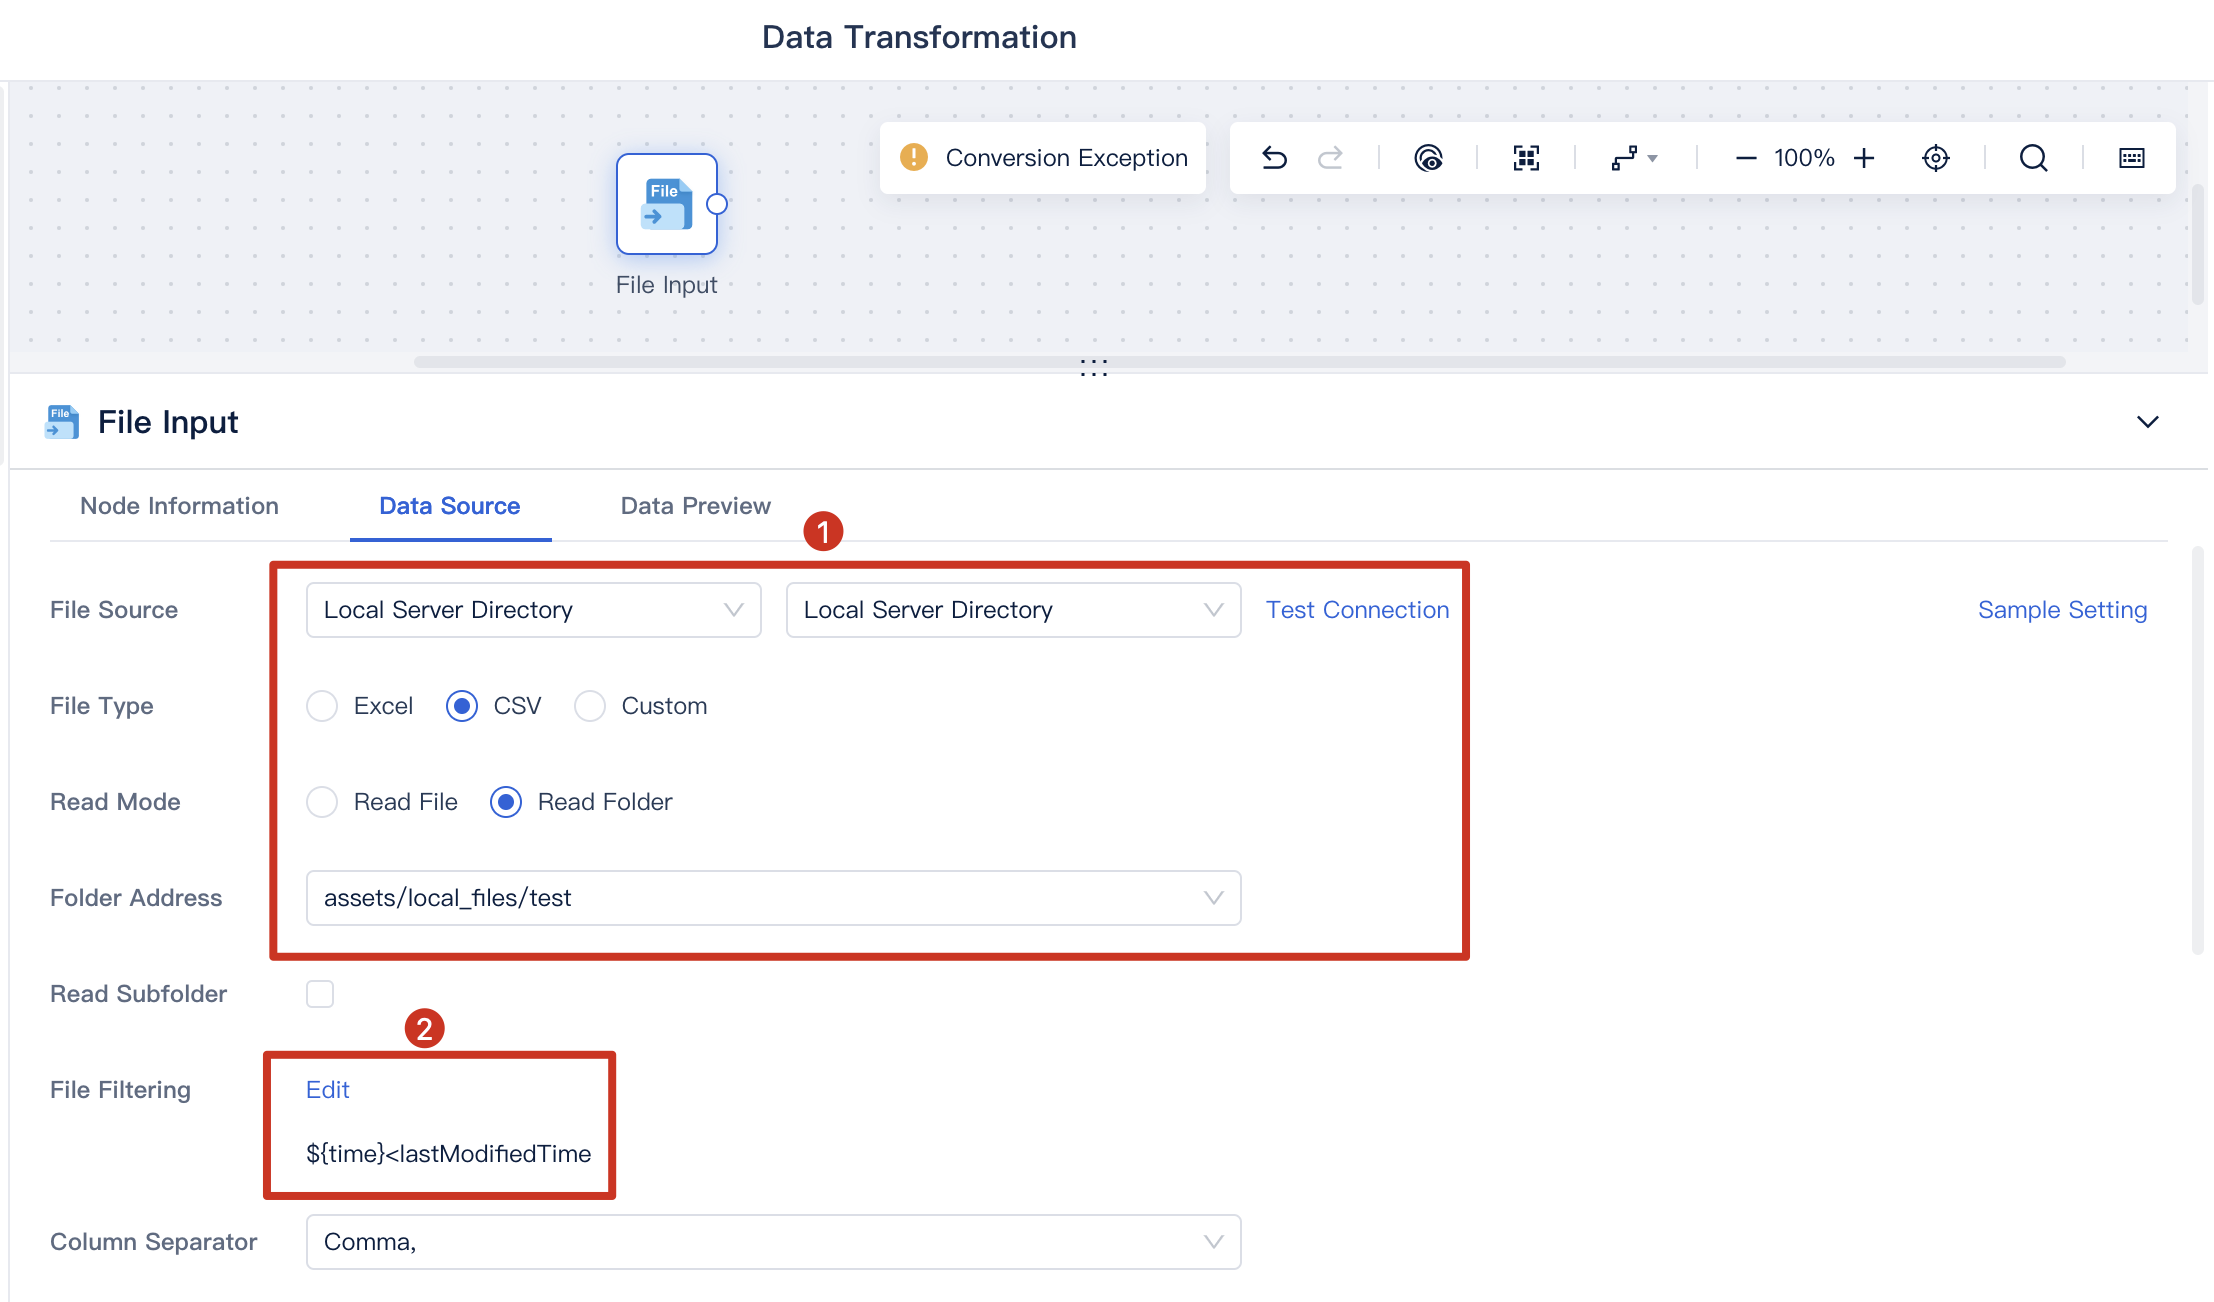This screenshot has height=1302, width=2214.
Task: Click the zoom out minus control
Action: pos(1745,157)
